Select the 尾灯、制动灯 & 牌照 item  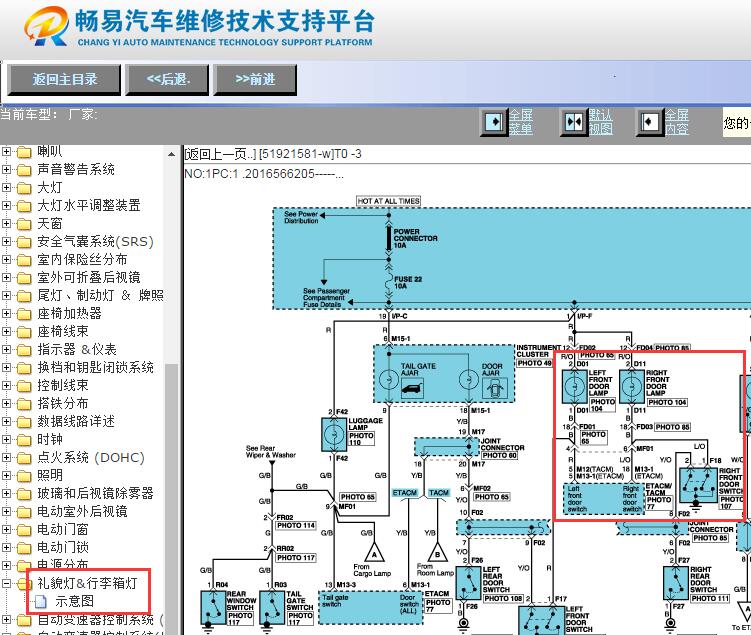tap(101, 295)
